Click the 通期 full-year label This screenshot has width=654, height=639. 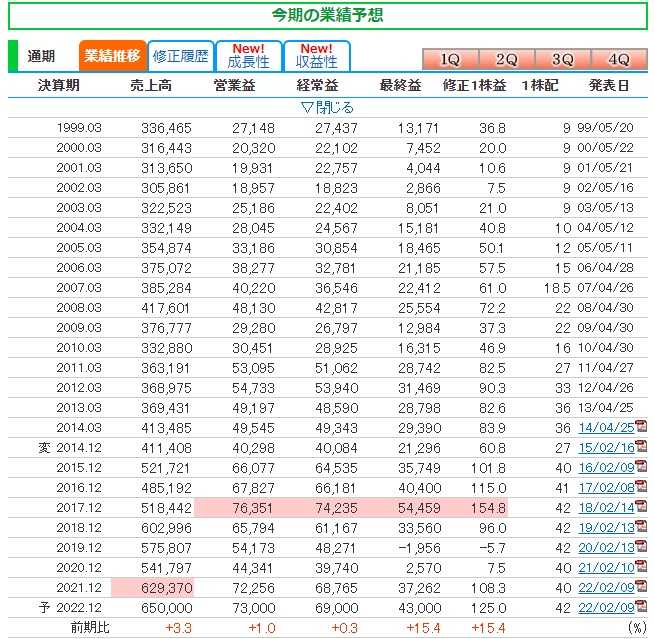tap(41, 56)
